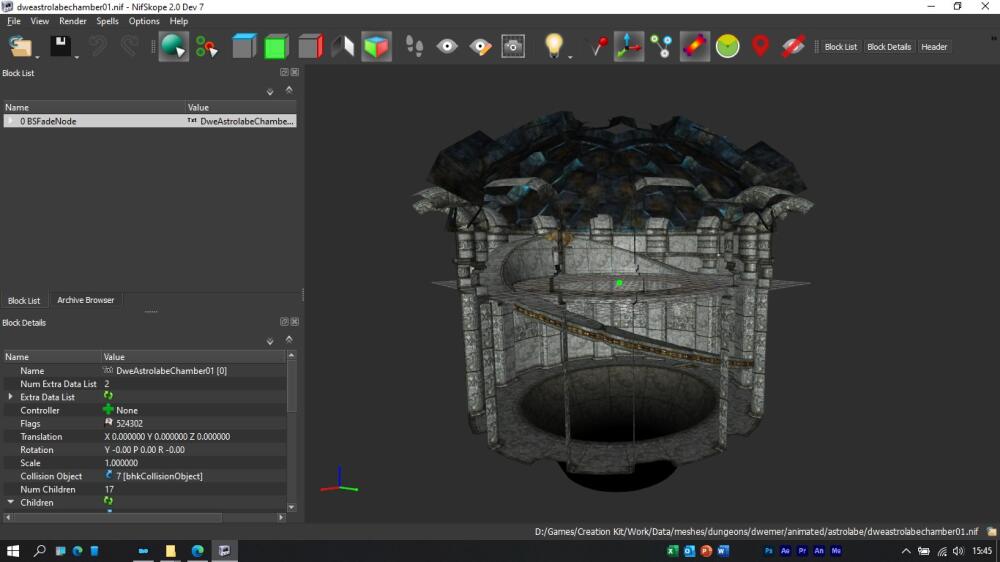Toggle the green circle collision icon
Image resolution: width=1000 pixels, height=562 pixels.
[728, 47]
